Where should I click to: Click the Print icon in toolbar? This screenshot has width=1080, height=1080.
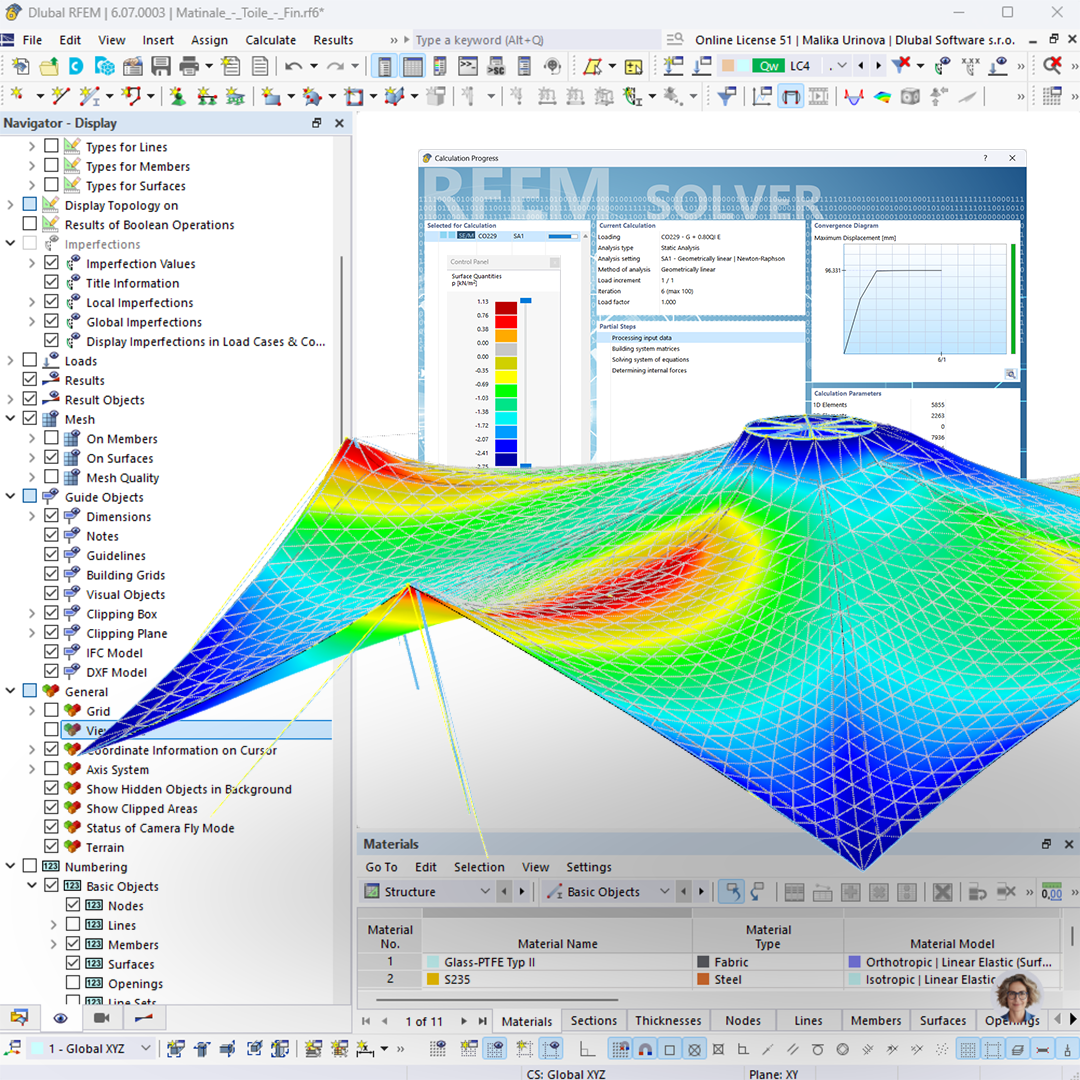pos(189,67)
